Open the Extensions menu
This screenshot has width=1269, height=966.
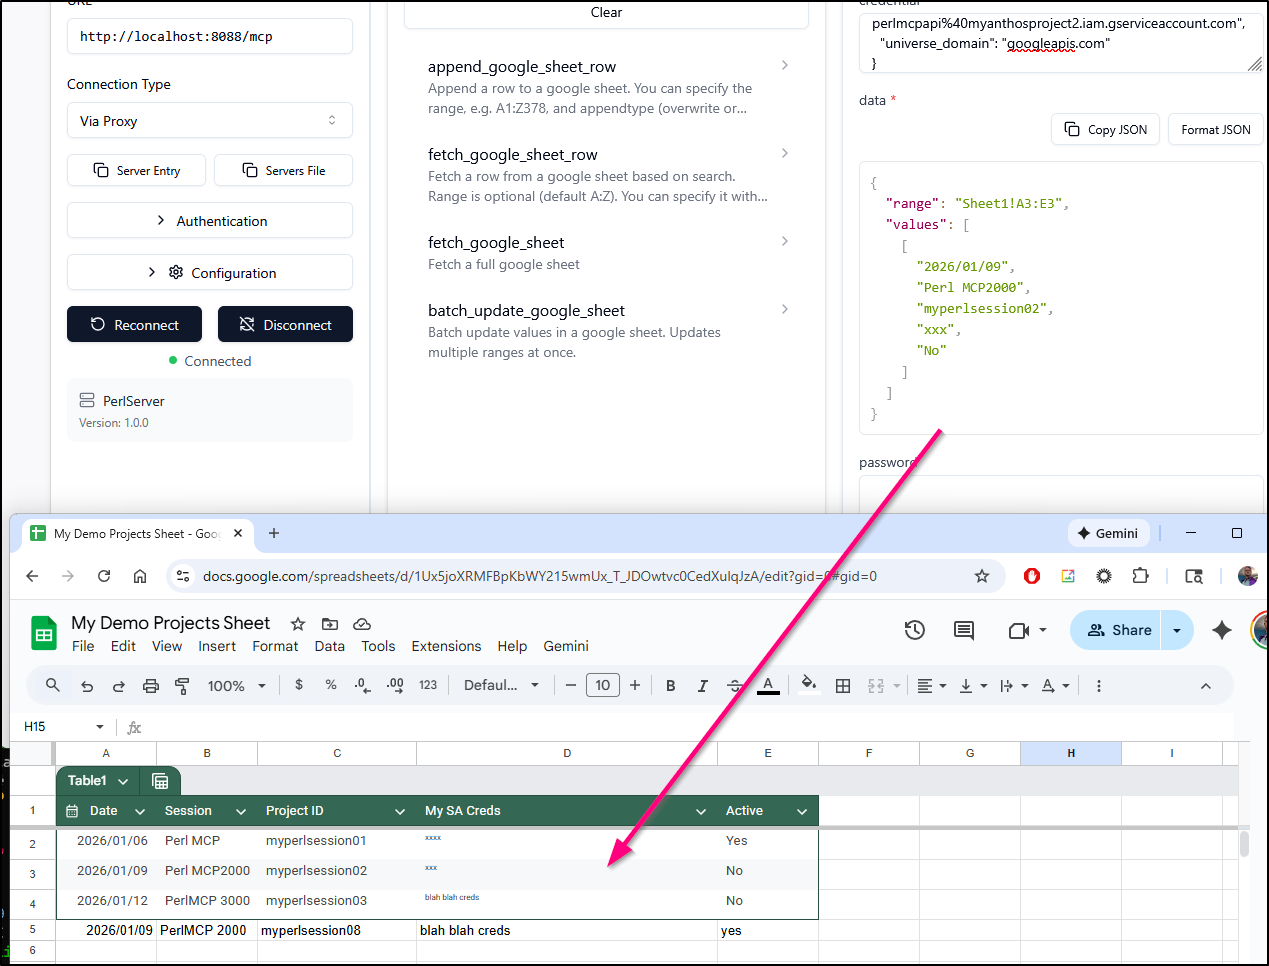click(446, 647)
